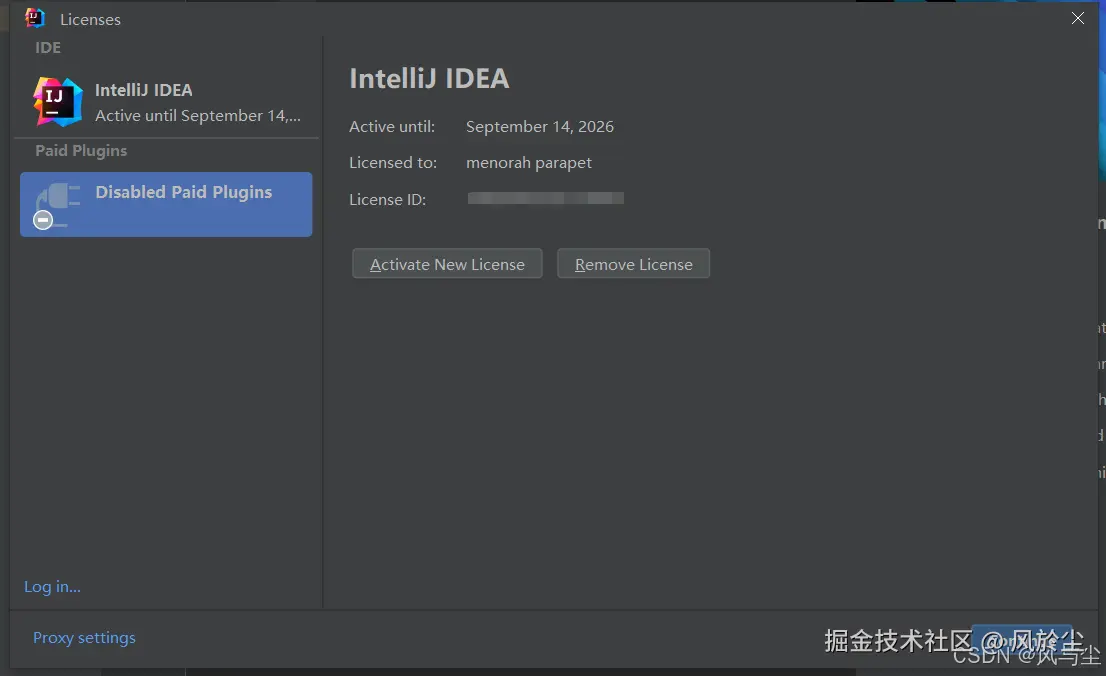The width and height of the screenshot is (1106, 676).
Task: Click the blurred License ID value
Action: pos(545,199)
